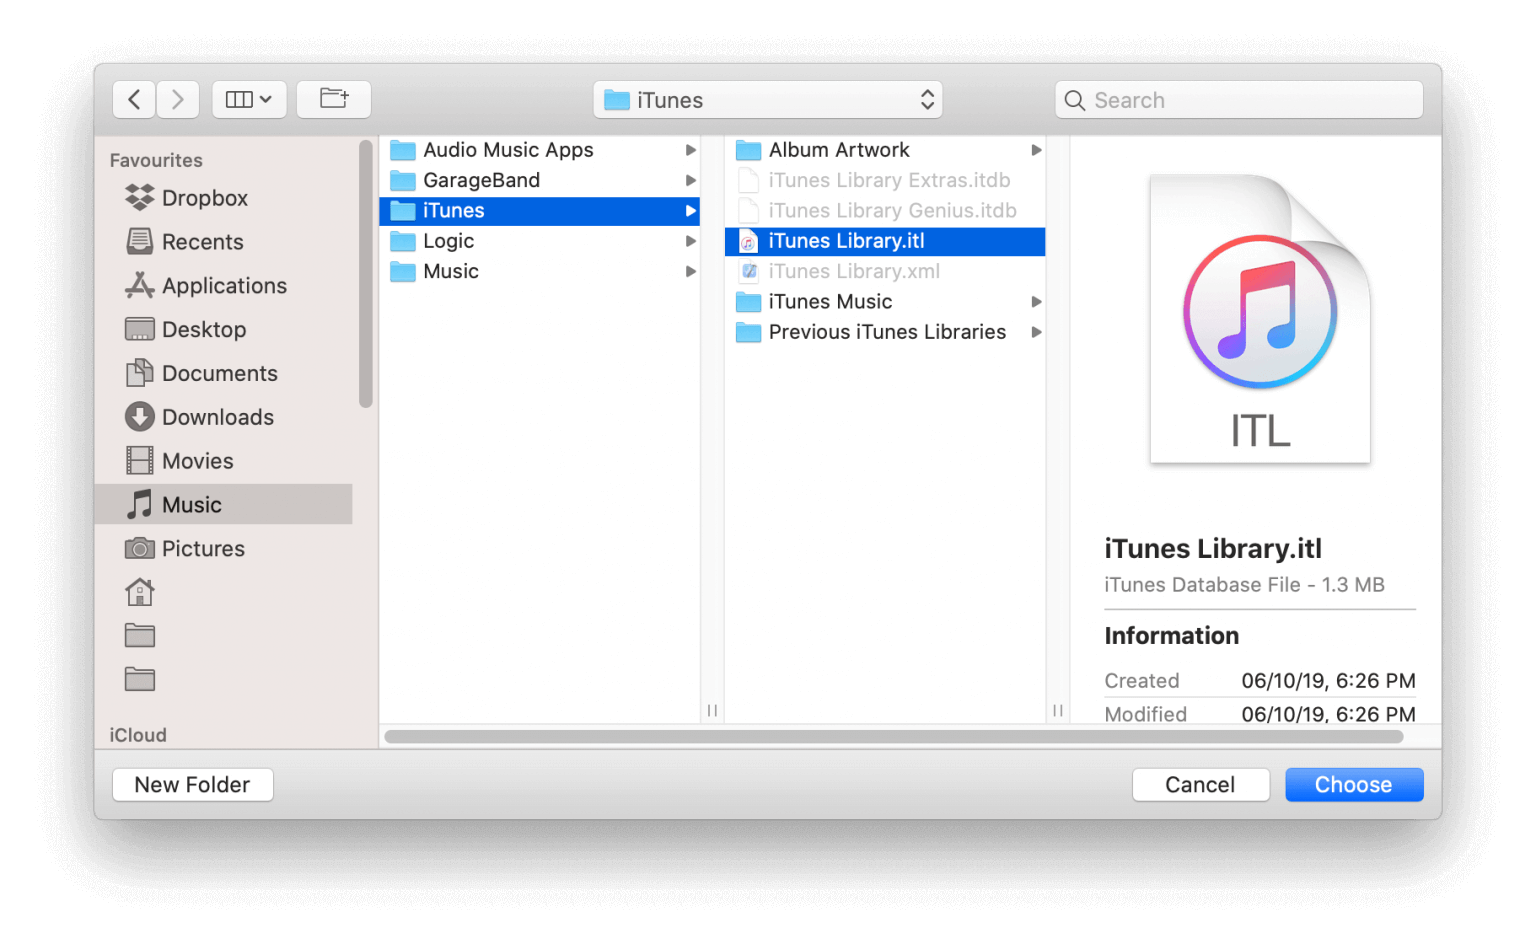Go to Desktop in the sidebar

point(186,330)
